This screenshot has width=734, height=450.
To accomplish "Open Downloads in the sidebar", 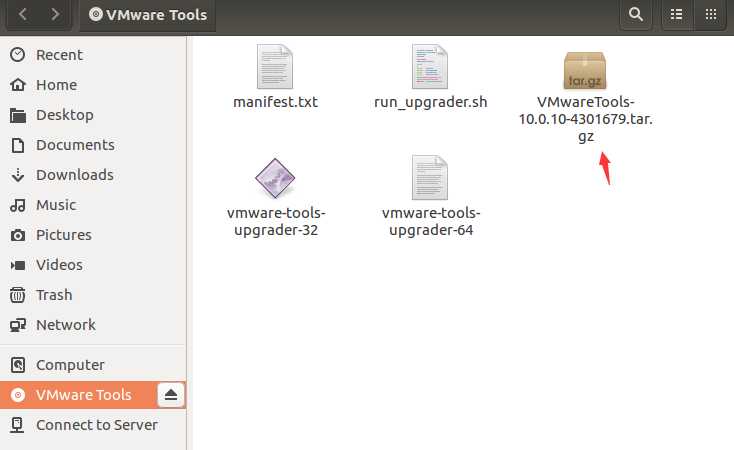I will click(x=93, y=175).
